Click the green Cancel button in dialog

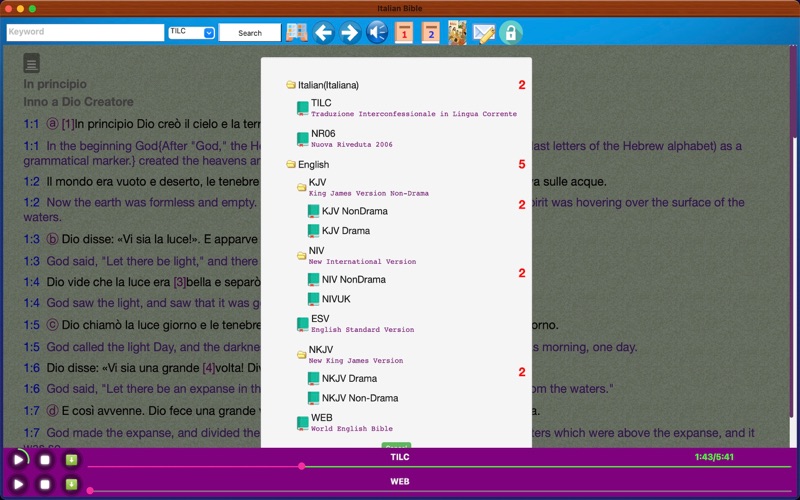[396, 445]
